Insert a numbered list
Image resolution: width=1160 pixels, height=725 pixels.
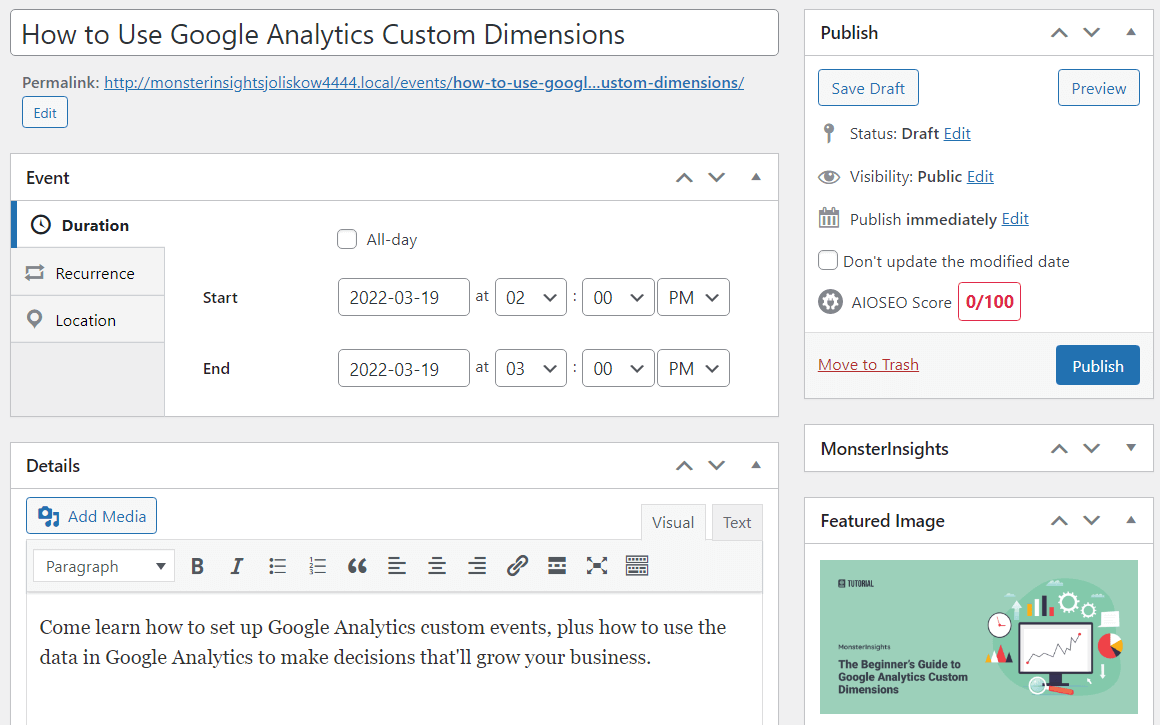click(318, 566)
